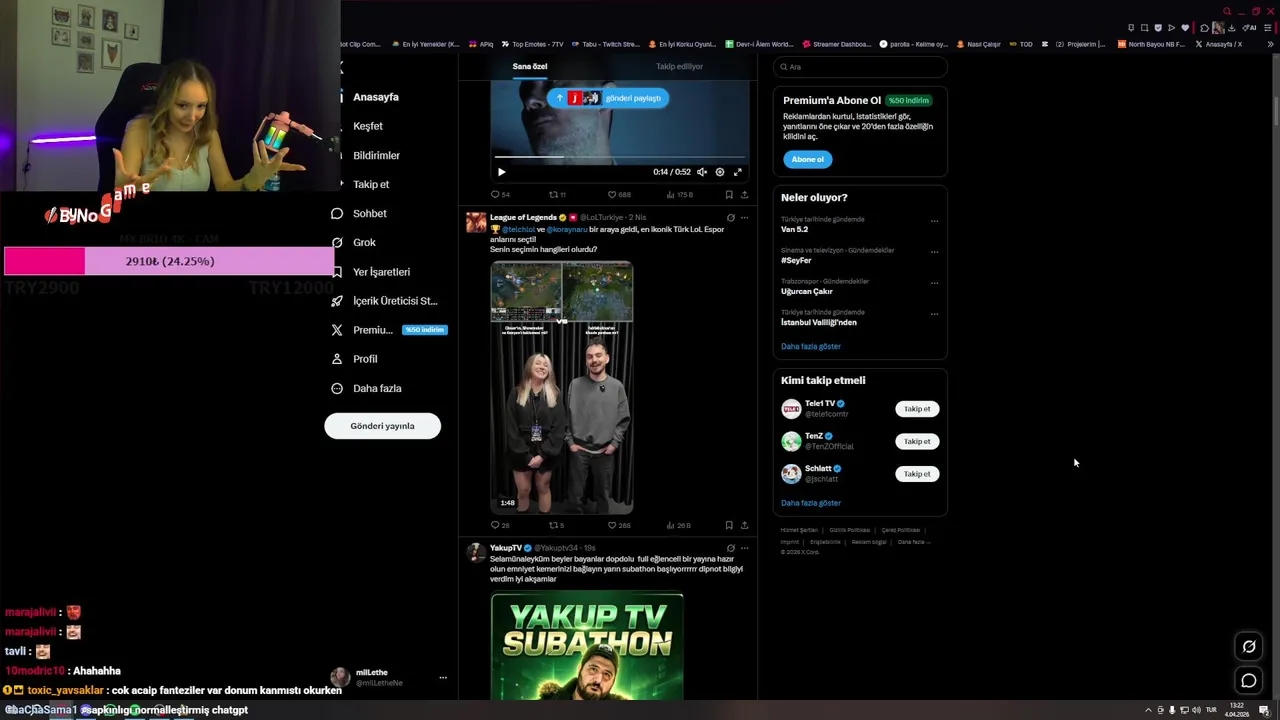Open the floating chat bubble button

1249,681
